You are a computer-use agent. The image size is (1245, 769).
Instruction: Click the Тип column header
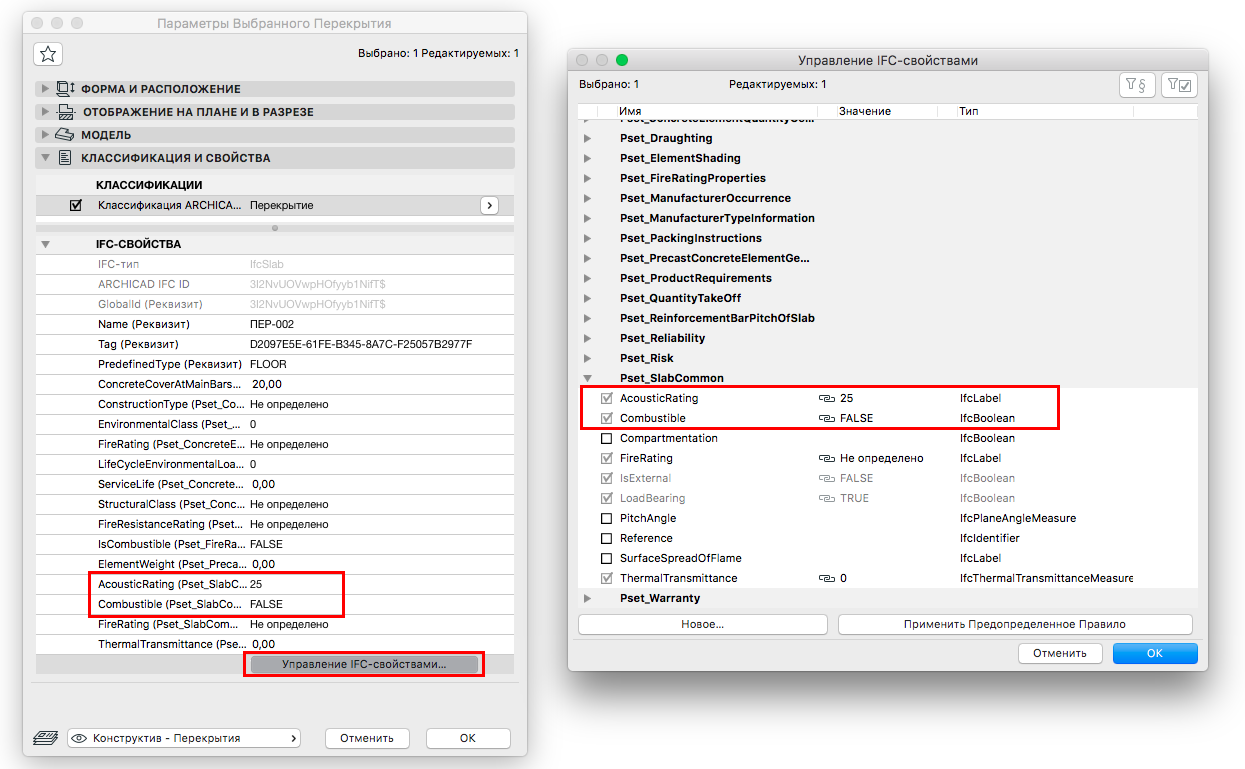pyautogui.click(x=968, y=111)
